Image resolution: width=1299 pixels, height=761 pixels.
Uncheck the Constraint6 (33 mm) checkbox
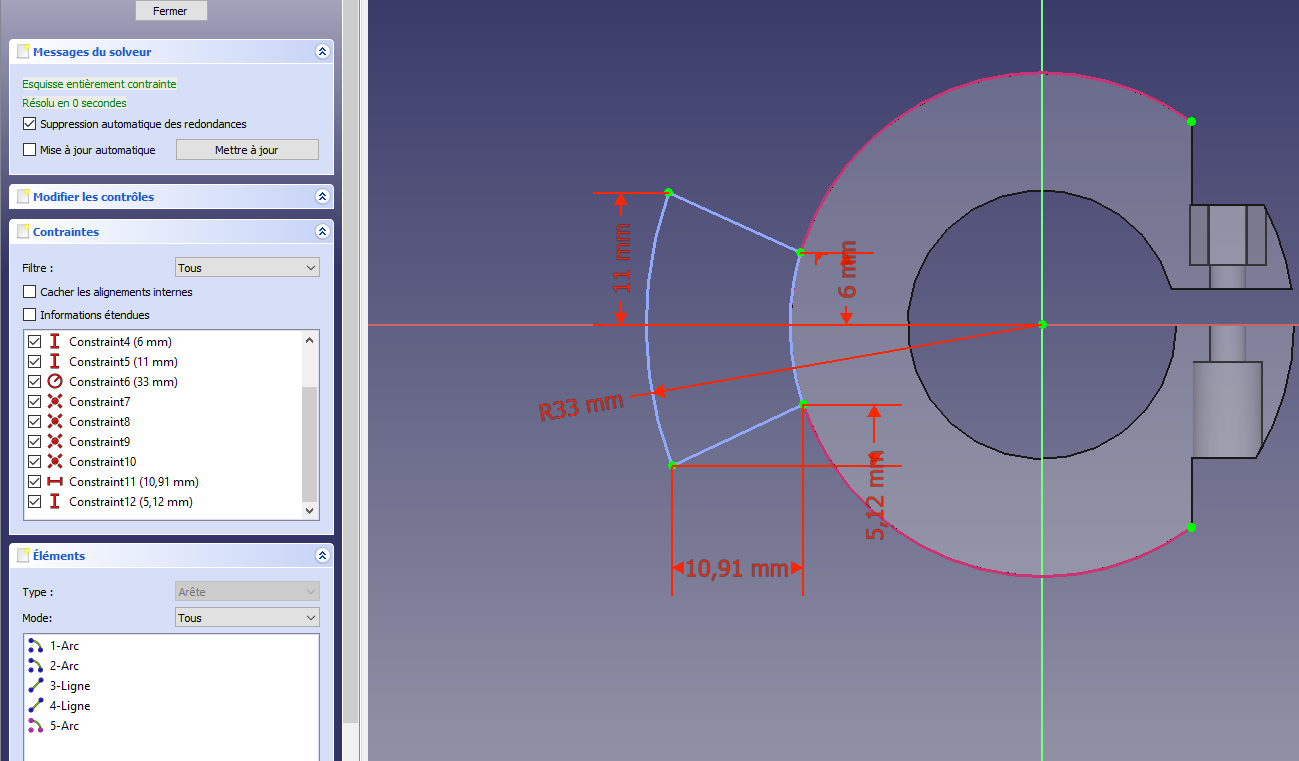[x=35, y=382]
